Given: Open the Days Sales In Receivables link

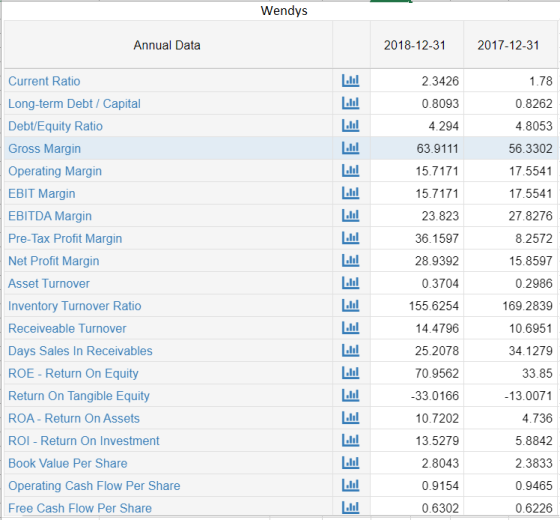Looking at the screenshot, I should click(80, 351).
